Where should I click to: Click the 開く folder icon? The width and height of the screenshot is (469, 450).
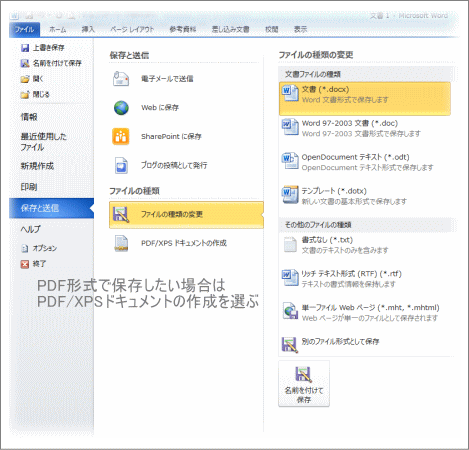pyautogui.click(x=25, y=79)
